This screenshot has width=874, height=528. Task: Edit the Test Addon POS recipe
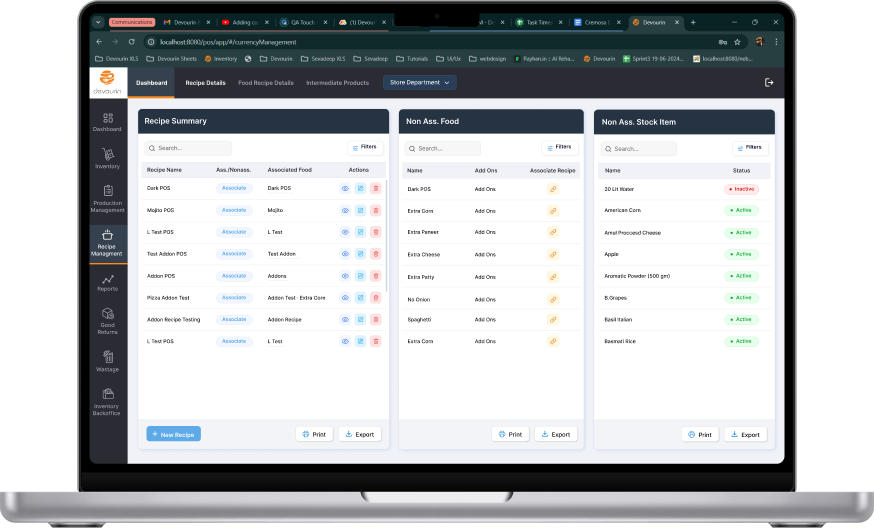pyautogui.click(x=361, y=254)
